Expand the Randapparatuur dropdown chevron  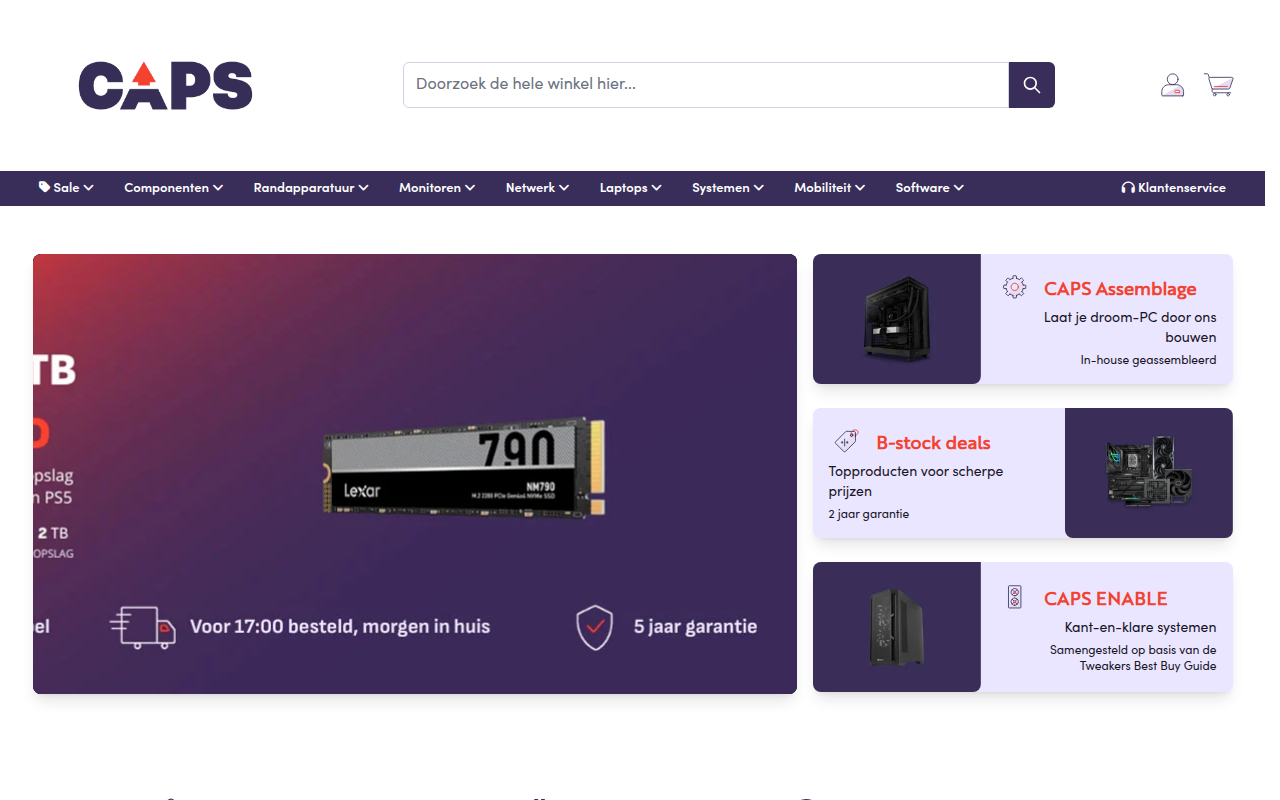coord(364,188)
